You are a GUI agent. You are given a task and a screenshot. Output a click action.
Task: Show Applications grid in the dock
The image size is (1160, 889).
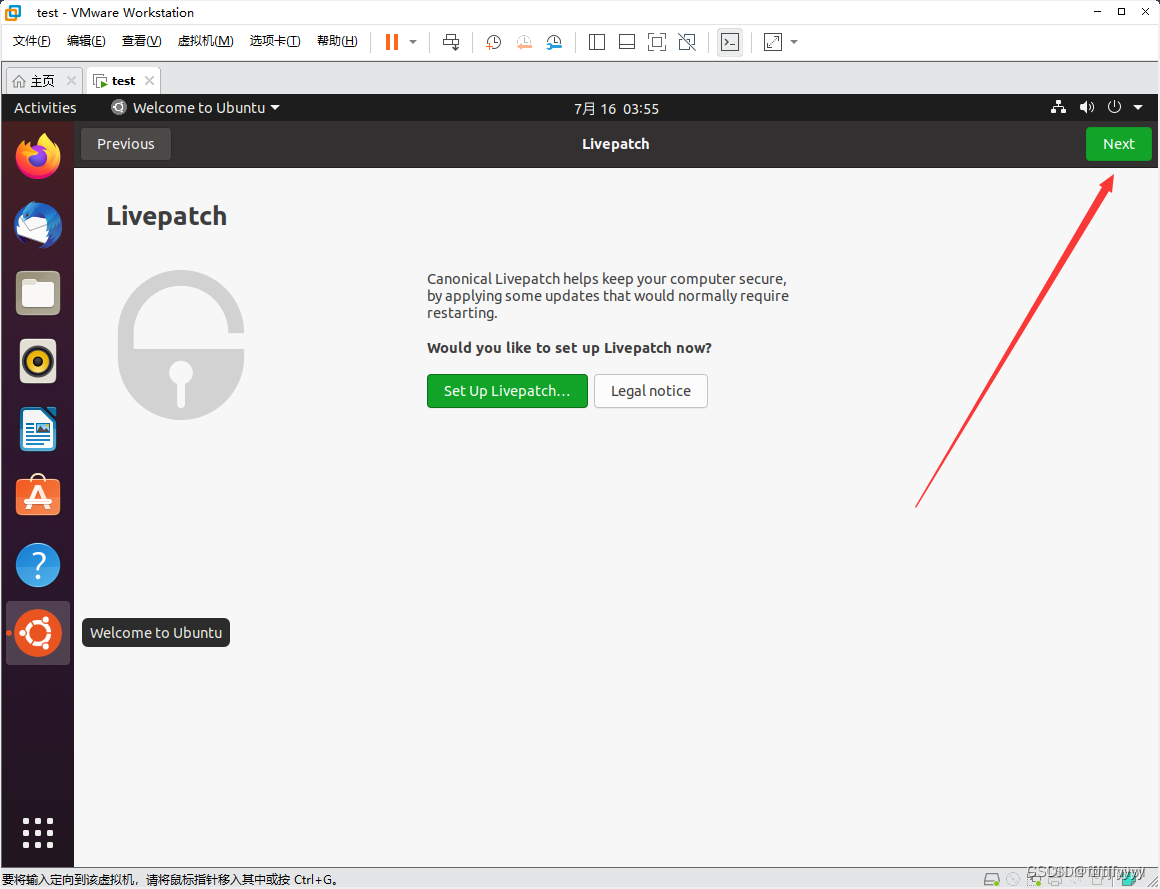[x=38, y=833]
